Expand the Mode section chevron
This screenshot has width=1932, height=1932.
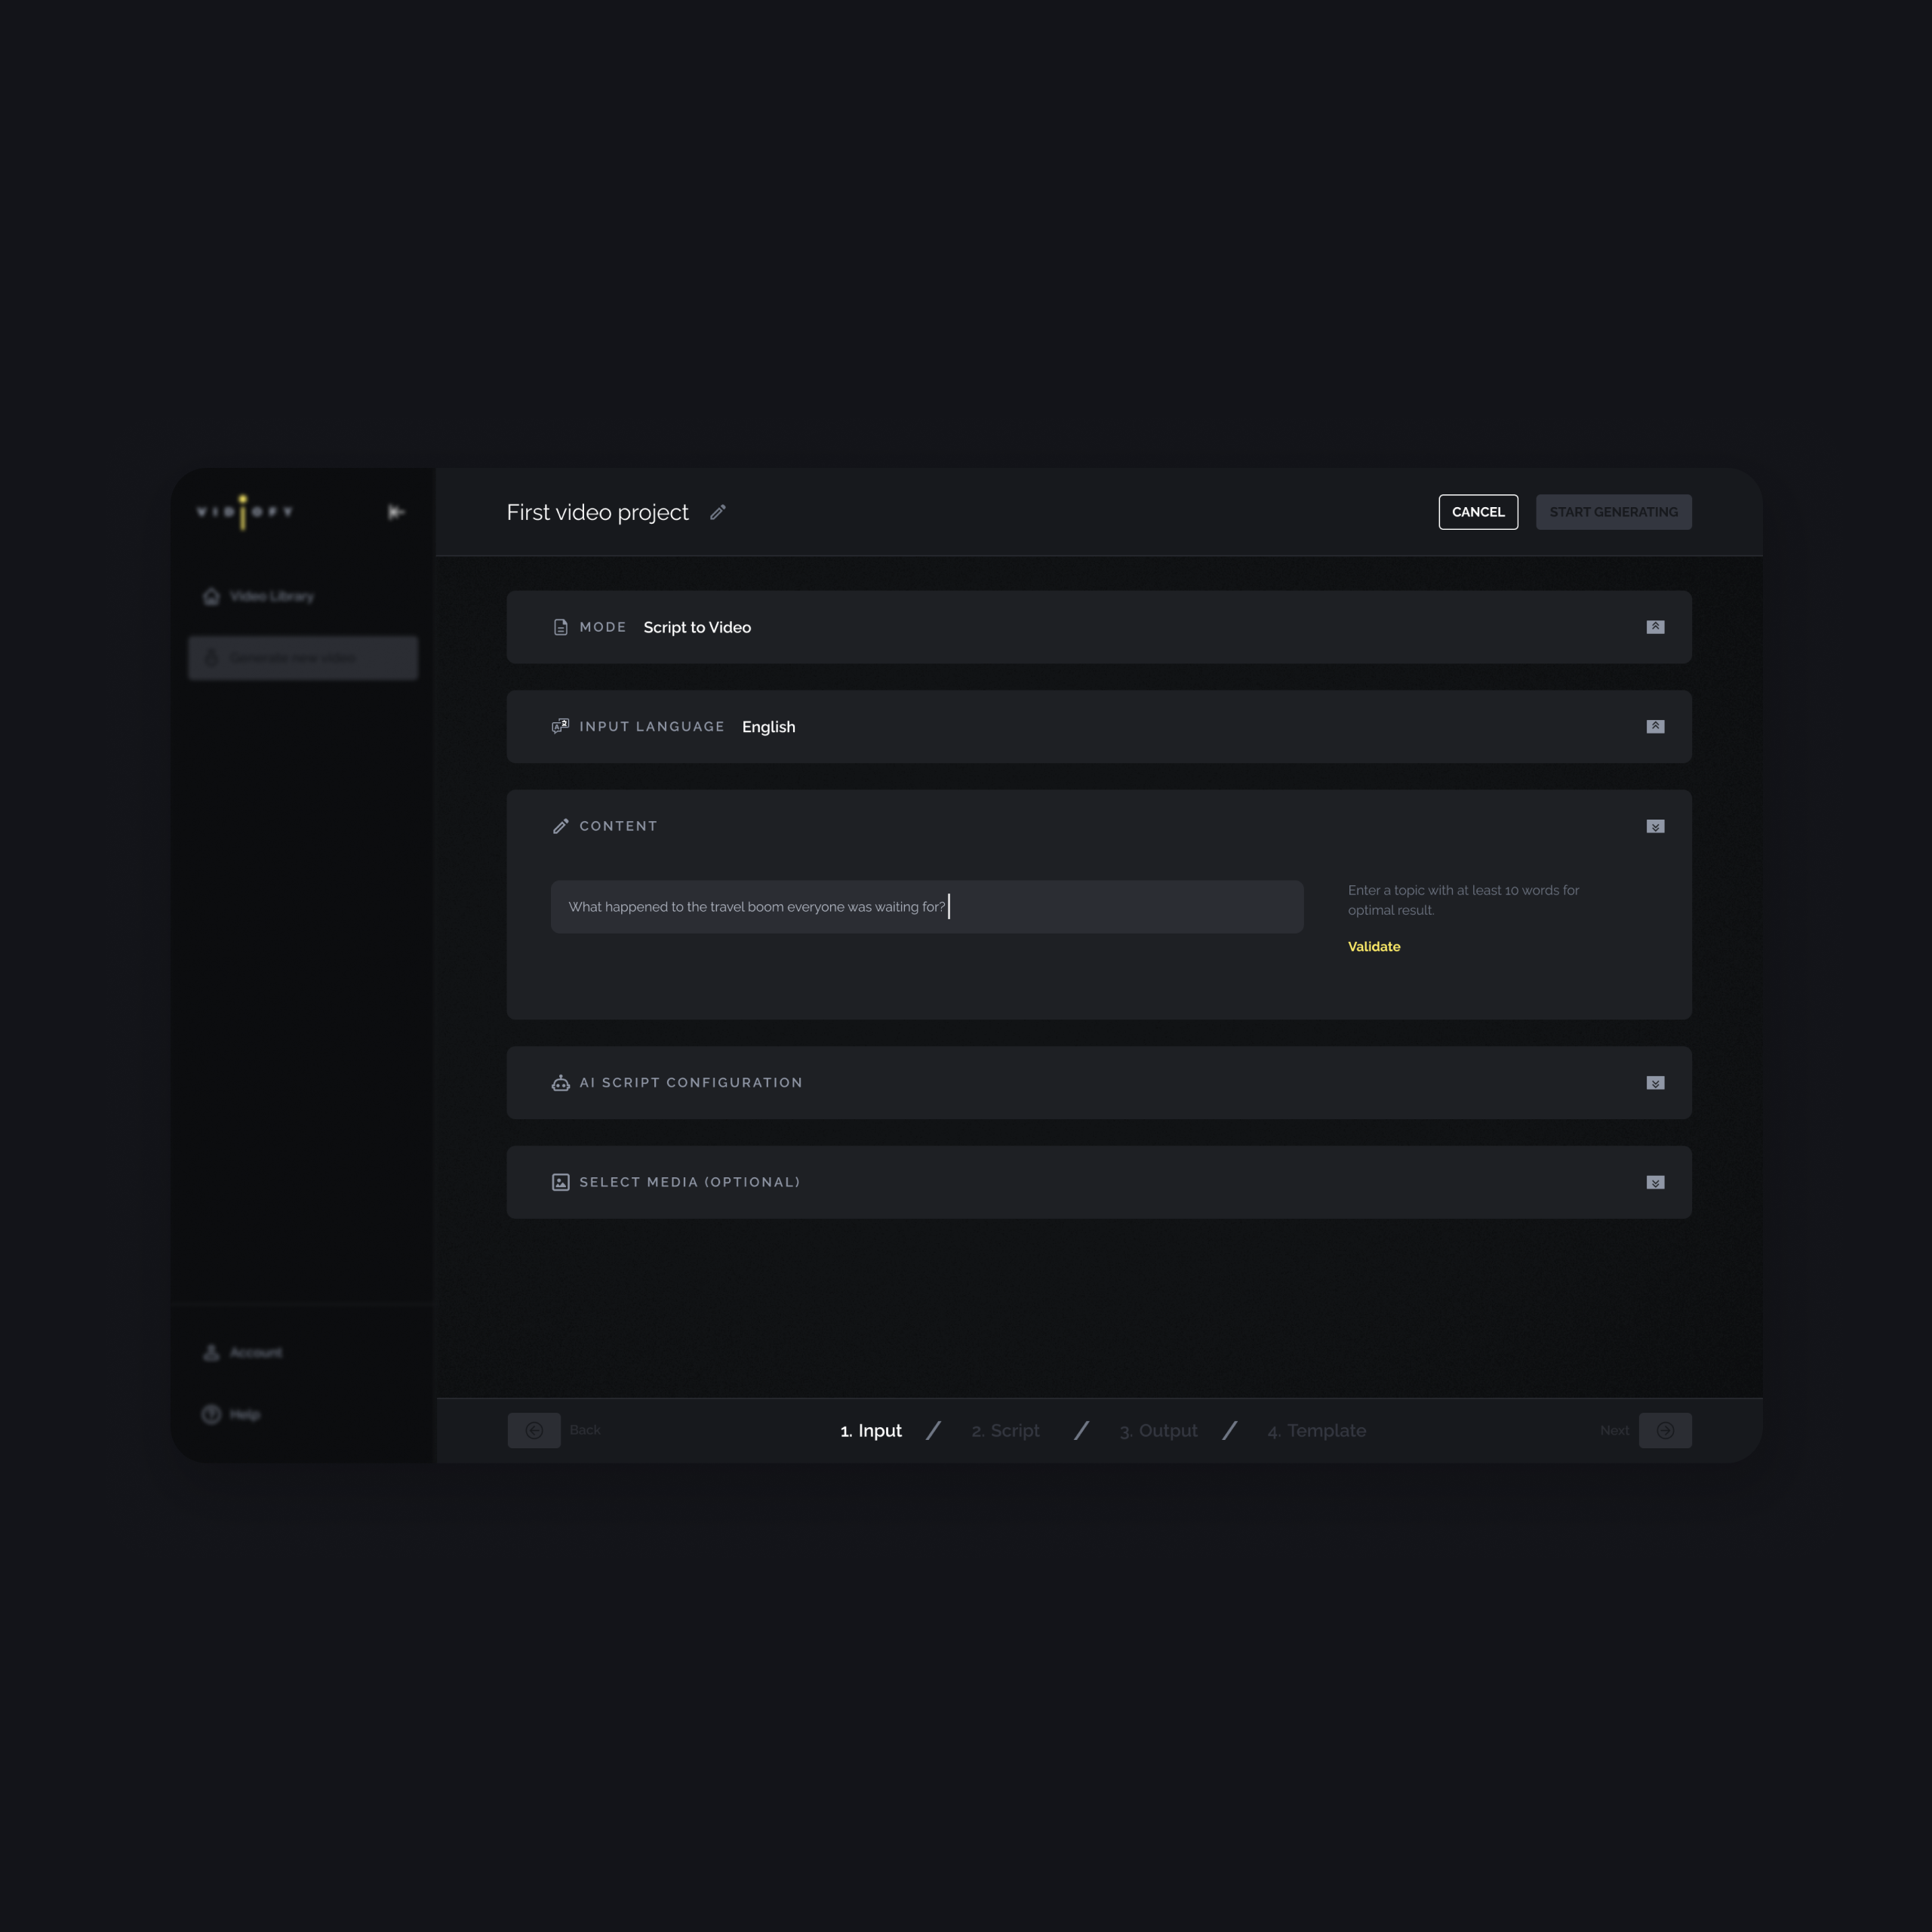pyautogui.click(x=1655, y=627)
